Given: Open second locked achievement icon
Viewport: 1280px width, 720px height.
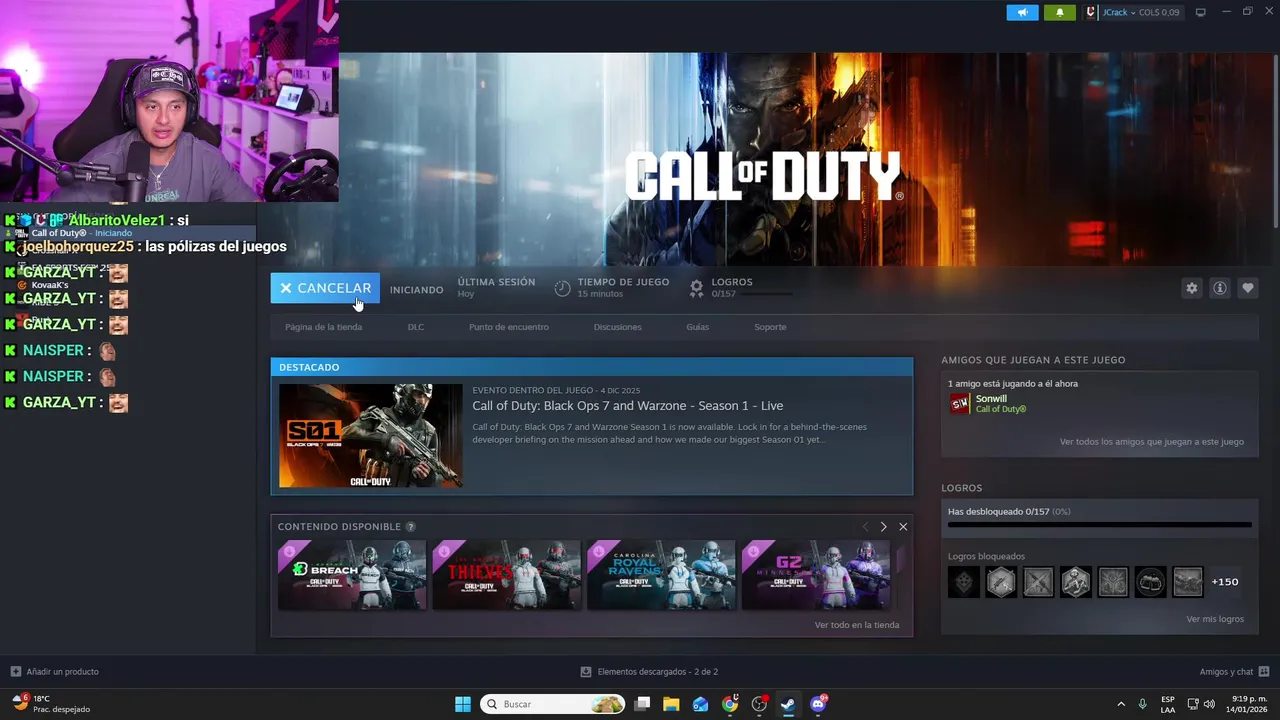Looking at the screenshot, I should (x=1001, y=582).
